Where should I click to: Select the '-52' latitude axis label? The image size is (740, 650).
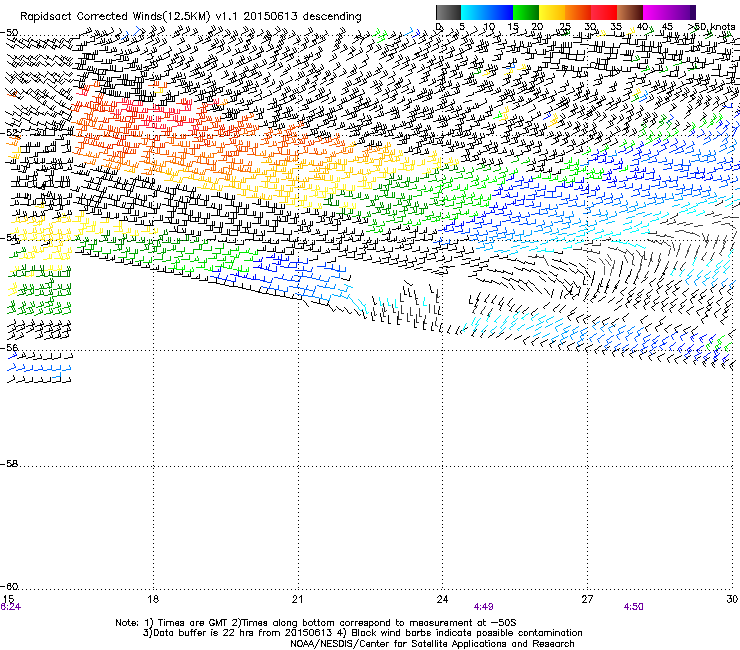click(9, 133)
